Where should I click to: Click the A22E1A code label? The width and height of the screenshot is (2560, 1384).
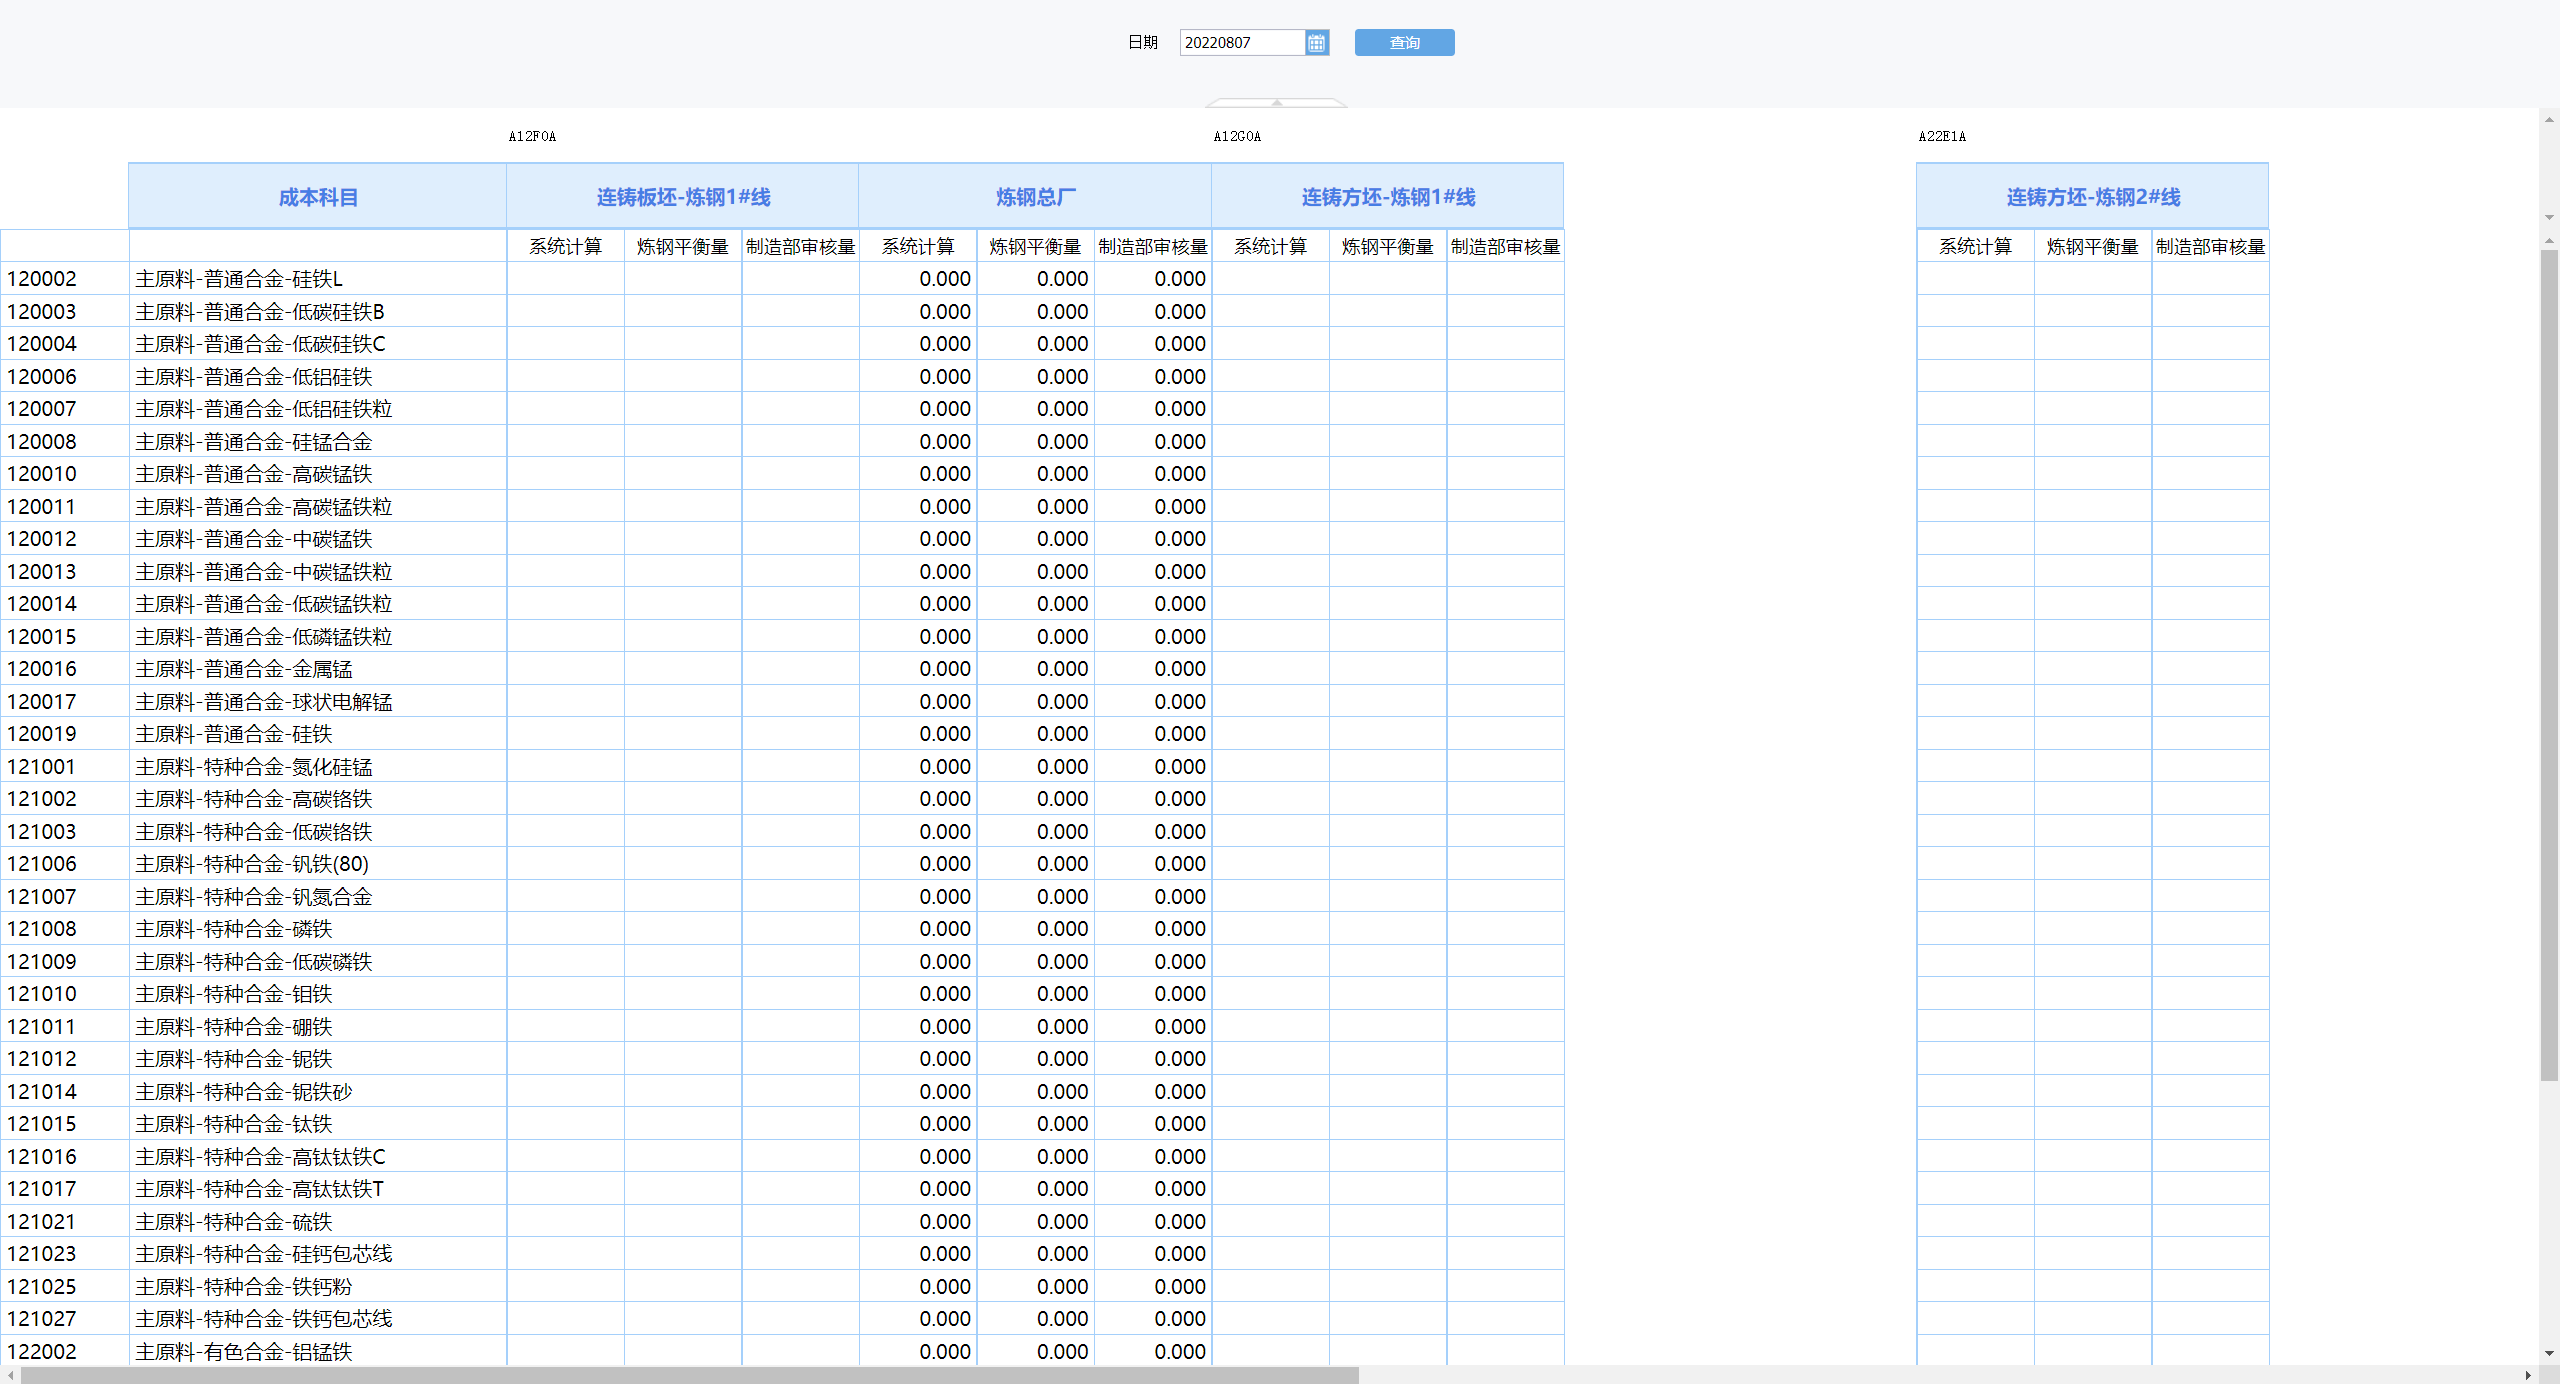tap(1943, 137)
